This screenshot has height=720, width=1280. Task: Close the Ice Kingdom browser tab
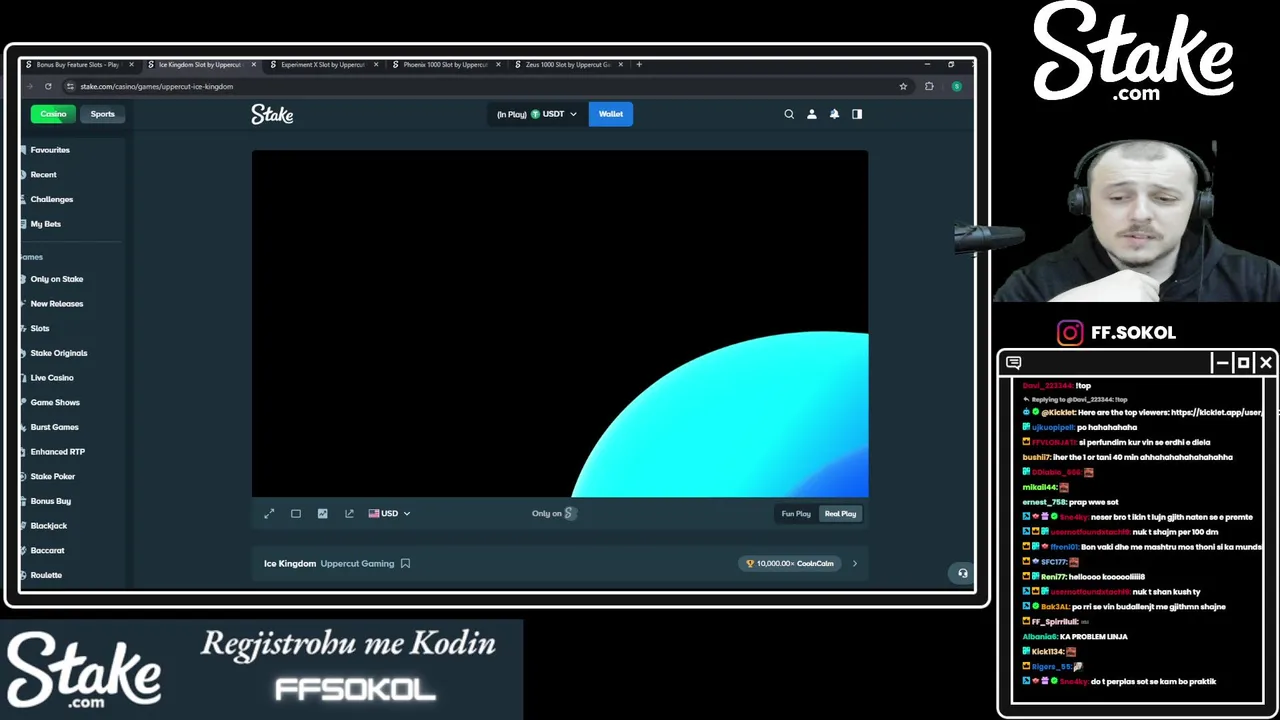(253, 65)
